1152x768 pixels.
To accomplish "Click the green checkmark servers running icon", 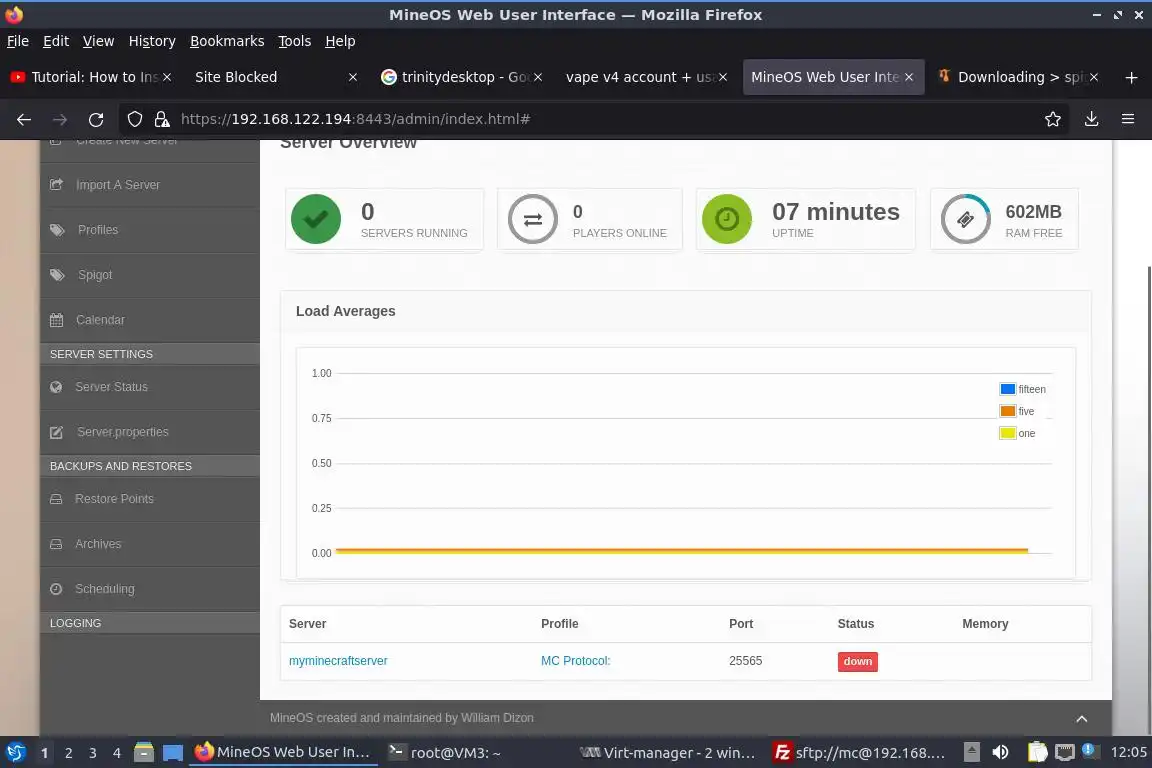I will click(316, 219).
